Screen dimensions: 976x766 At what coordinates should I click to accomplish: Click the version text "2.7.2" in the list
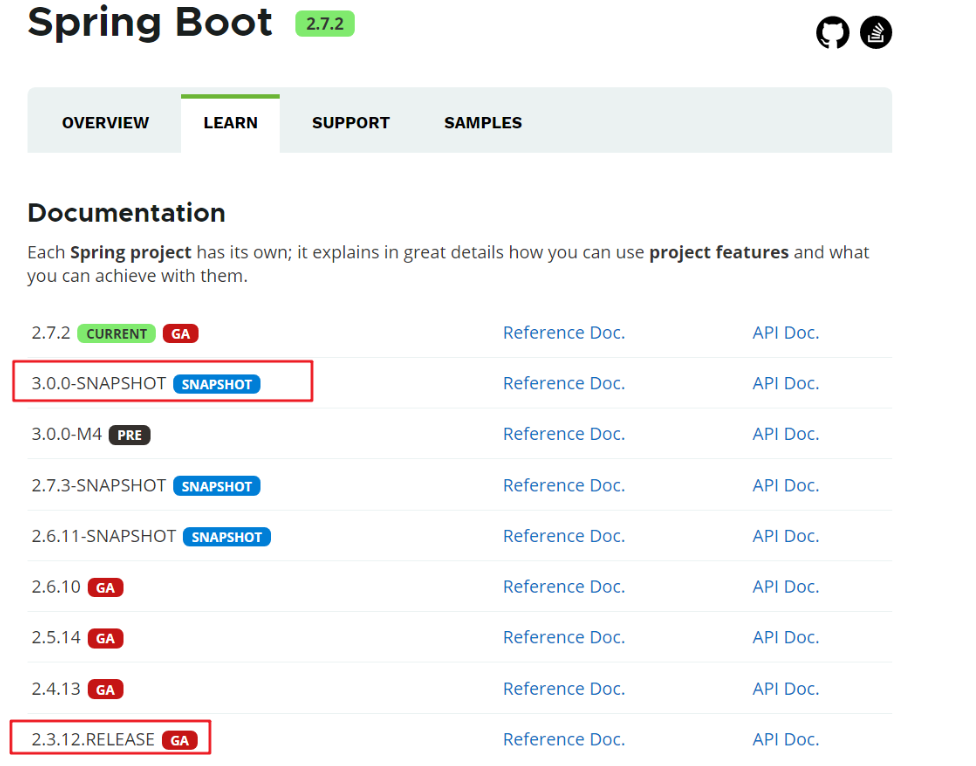click(x=51, y=333)
